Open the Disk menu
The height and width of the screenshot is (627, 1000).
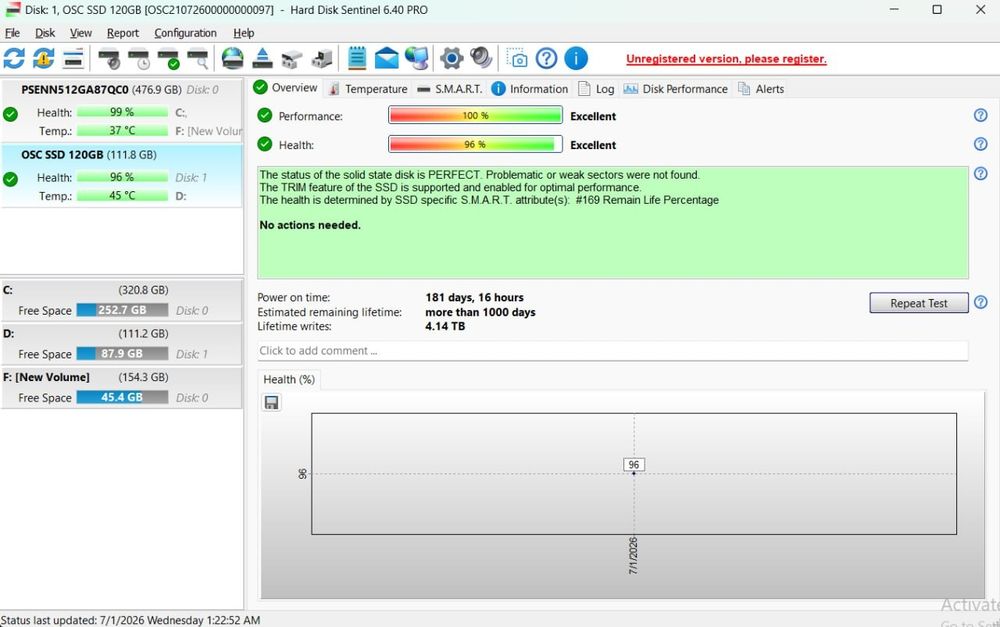point(45,33)
